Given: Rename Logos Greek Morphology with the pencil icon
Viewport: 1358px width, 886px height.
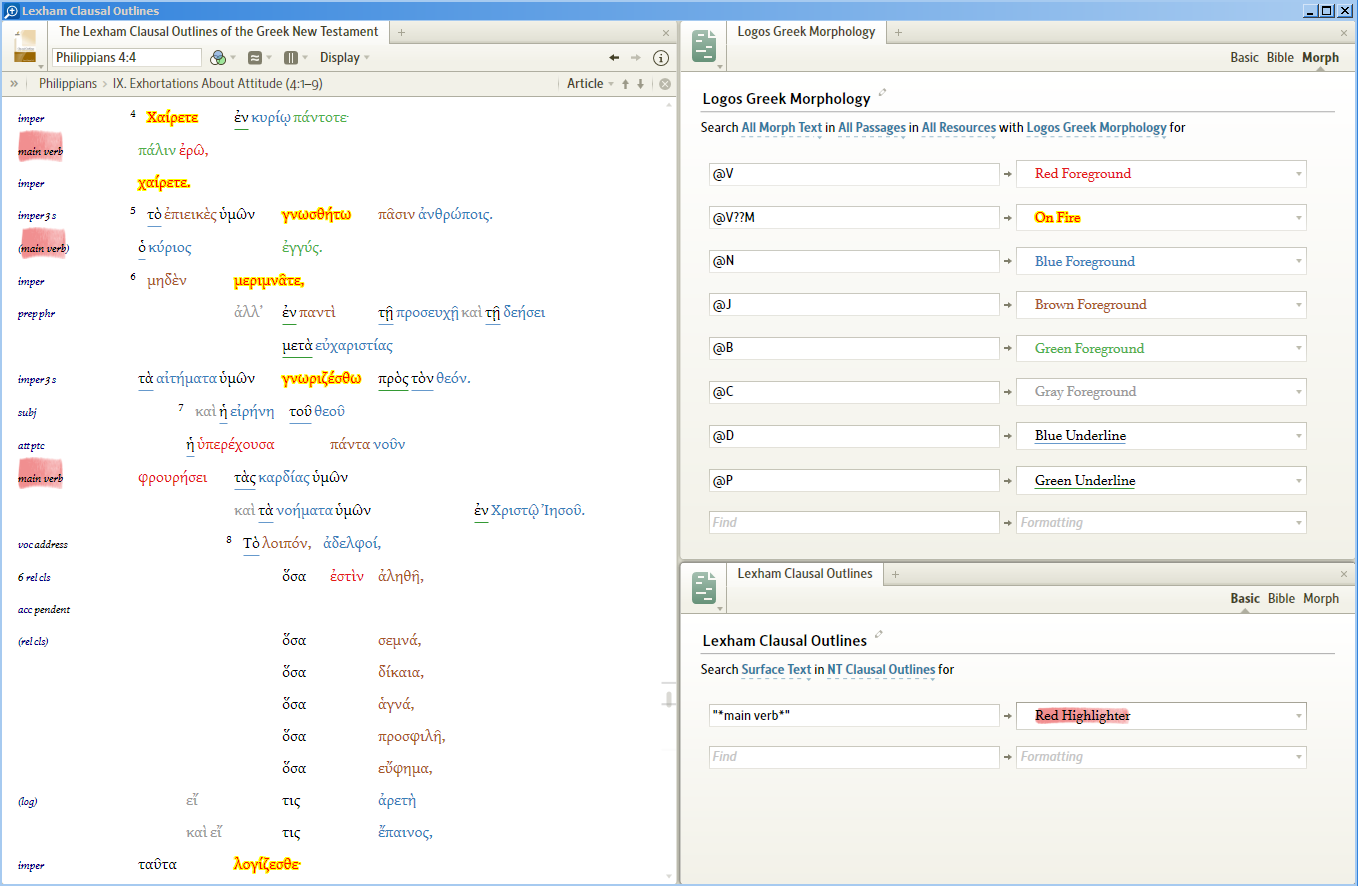Looking at the screenshot, I should coord(883,94).
